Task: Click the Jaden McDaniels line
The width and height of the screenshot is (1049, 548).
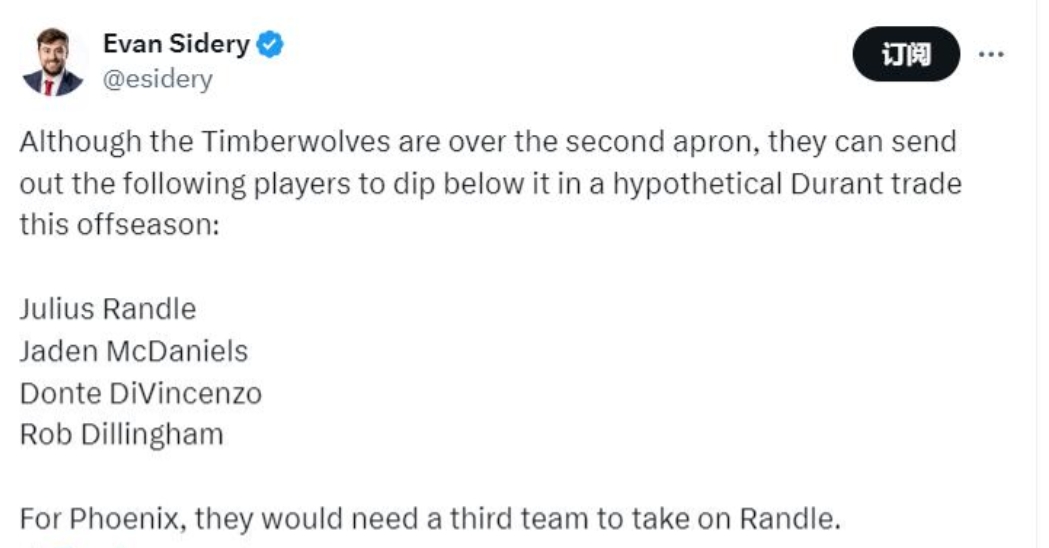Action: [x=133, y=351]
